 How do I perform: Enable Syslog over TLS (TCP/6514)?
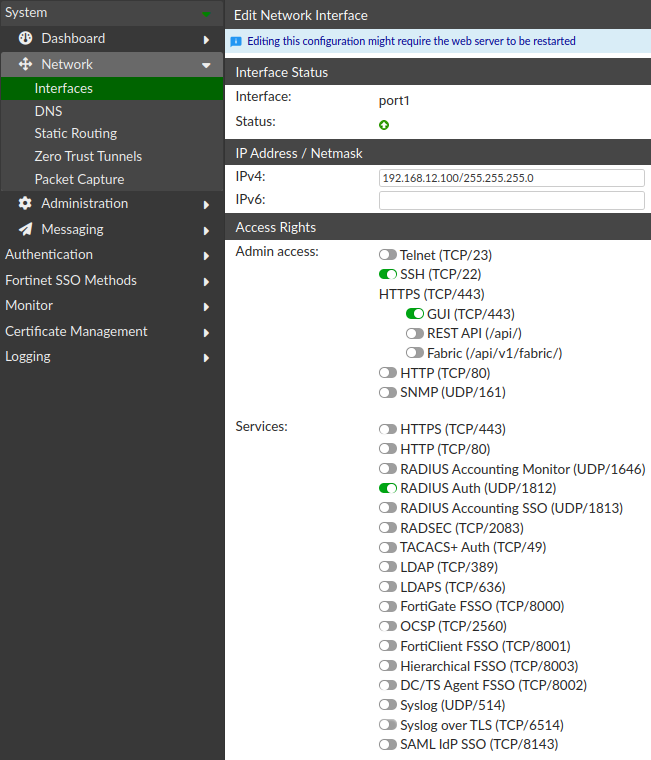388,725
